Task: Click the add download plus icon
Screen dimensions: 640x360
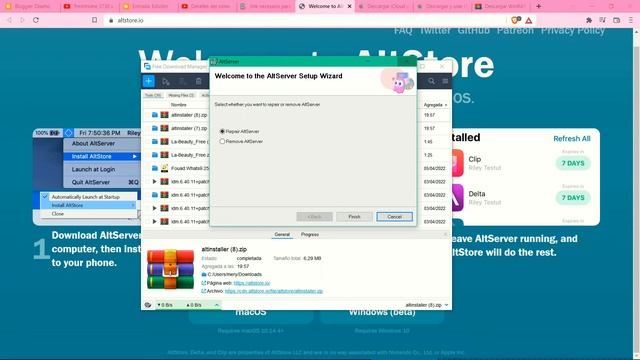Action: pos(149,81)
